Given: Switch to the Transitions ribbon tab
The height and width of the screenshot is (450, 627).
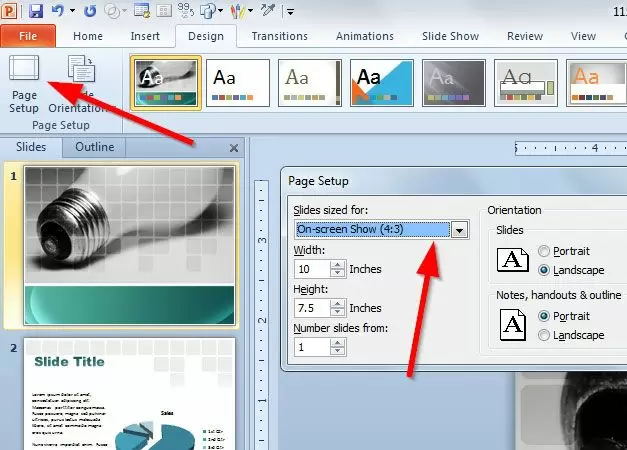Looking at the screenshot, I should coord(280,36).
